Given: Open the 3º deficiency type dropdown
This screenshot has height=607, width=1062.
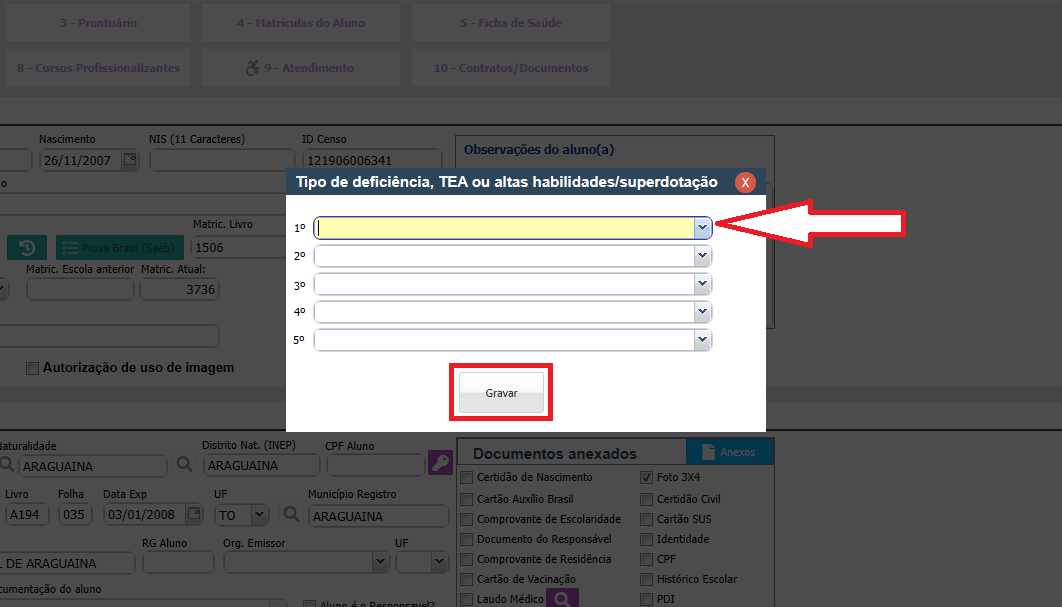Looking at the screenshot, I should click(702, 284).
